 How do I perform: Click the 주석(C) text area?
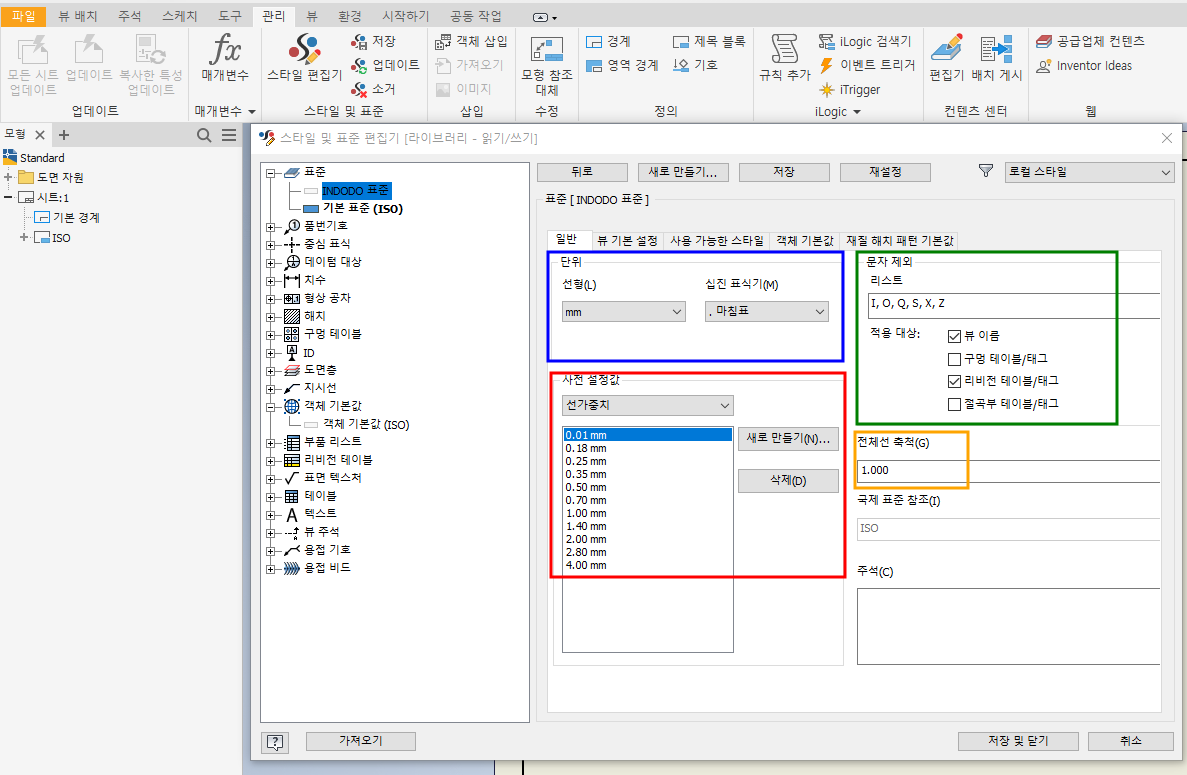coord(1008,627)
